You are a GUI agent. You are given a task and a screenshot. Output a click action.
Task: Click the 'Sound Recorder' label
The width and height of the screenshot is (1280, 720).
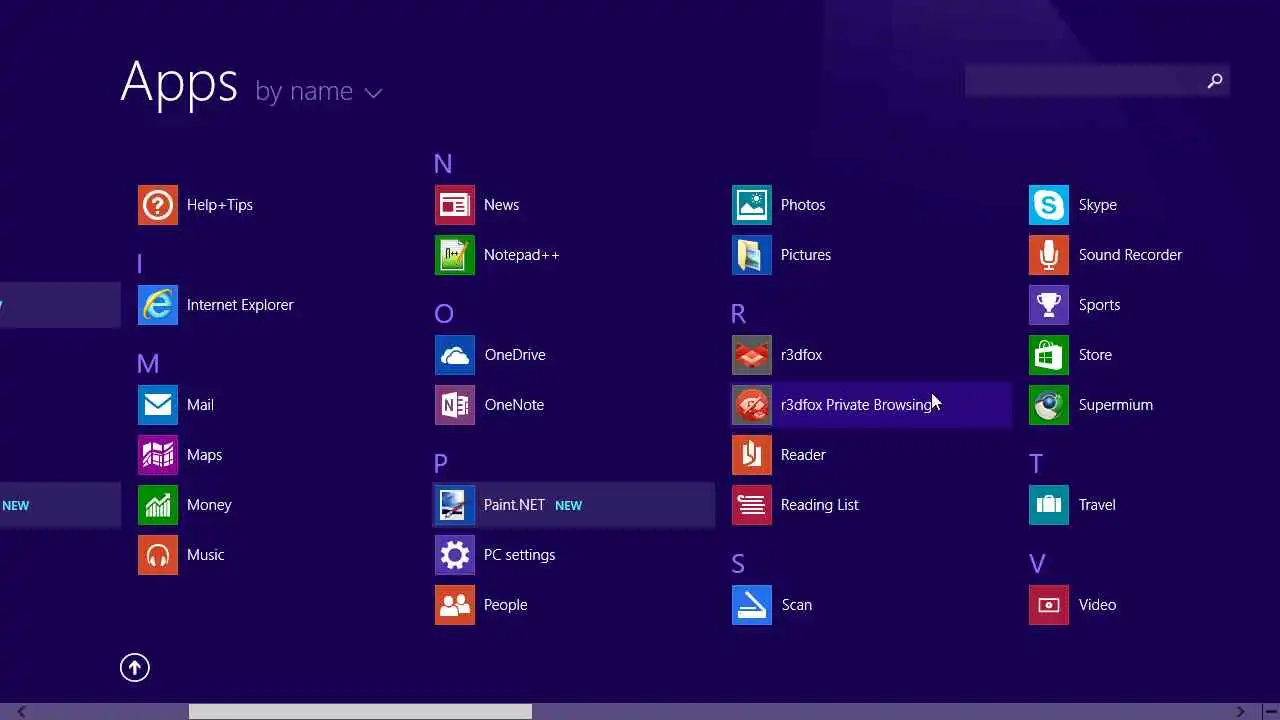pos(1130,255)
